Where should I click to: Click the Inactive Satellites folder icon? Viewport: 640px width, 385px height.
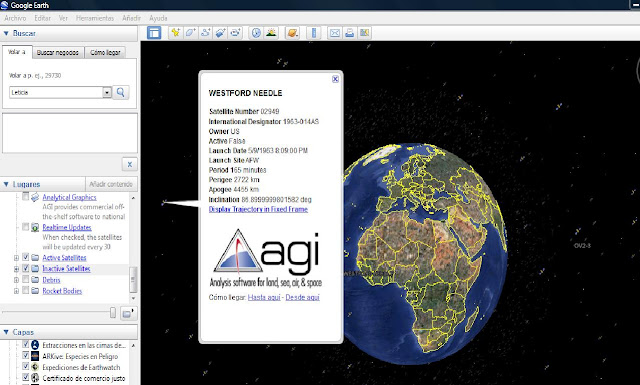pyautogui.click(x=35, y=269)
